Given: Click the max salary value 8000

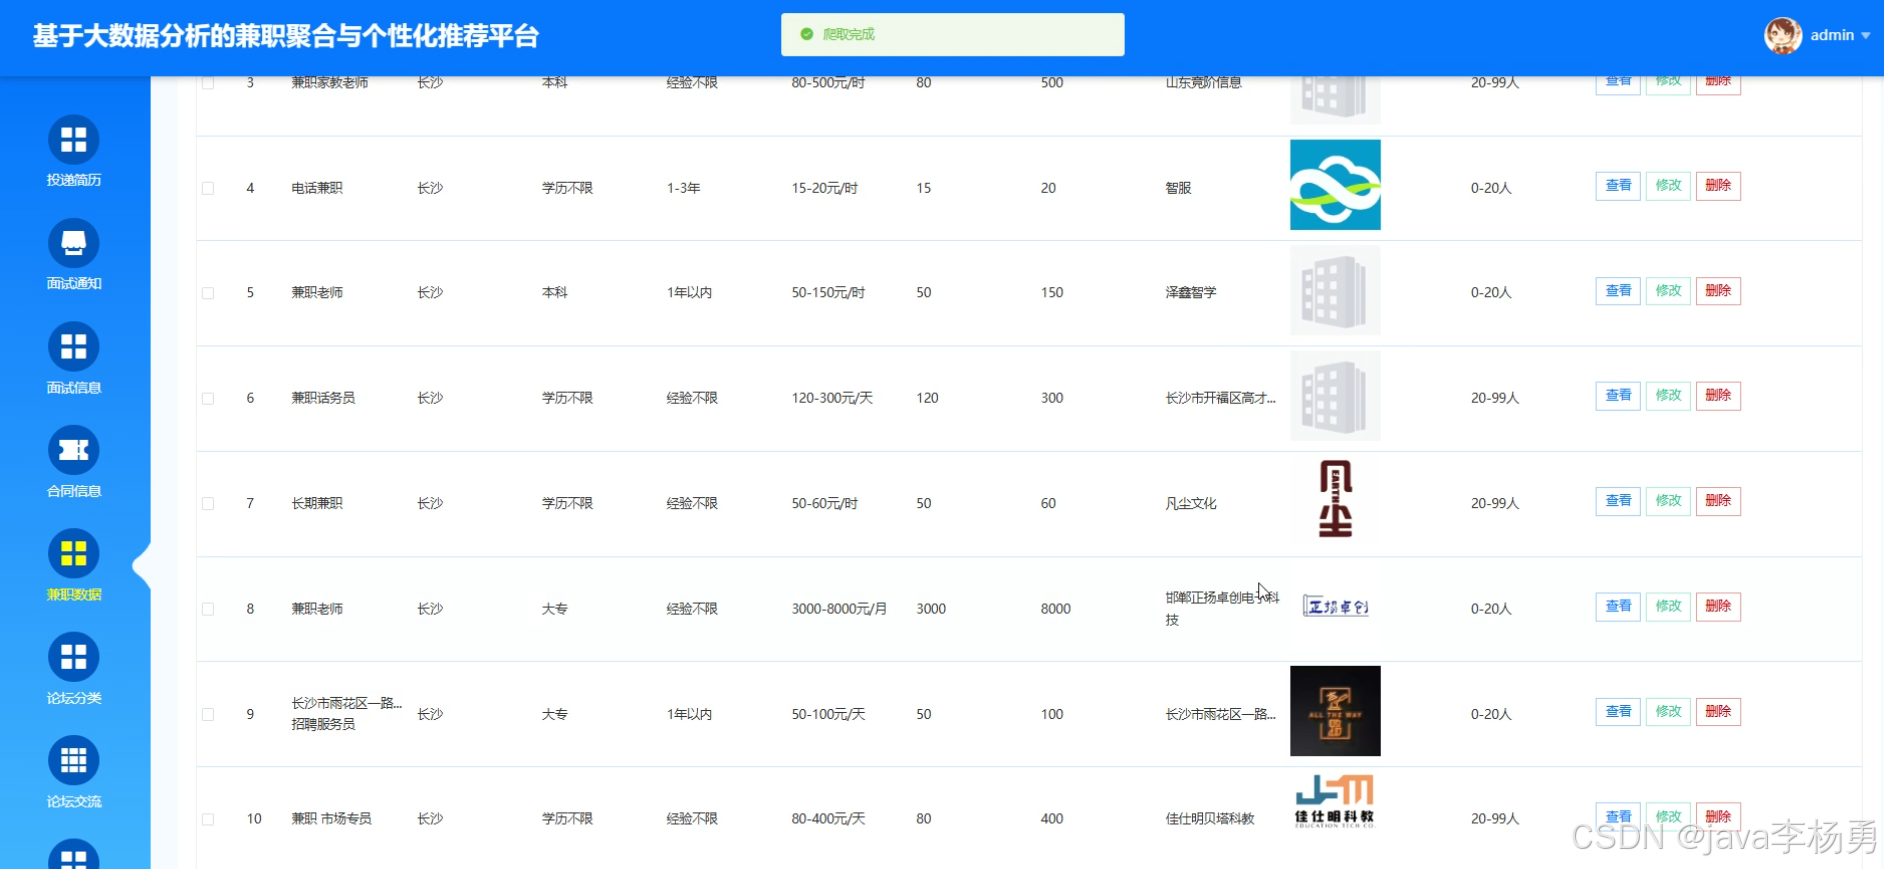Looking at the screenshot, I should point(1056,609).
